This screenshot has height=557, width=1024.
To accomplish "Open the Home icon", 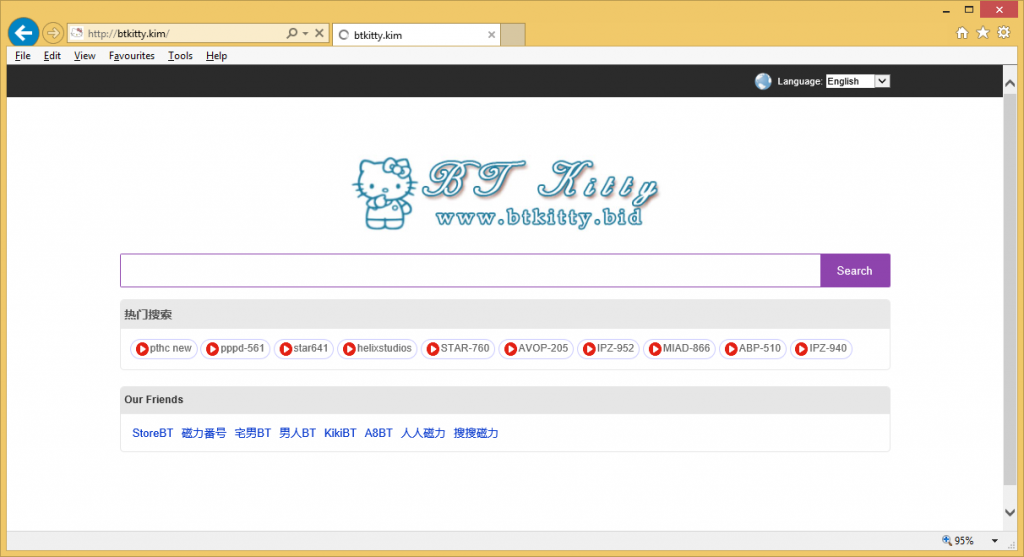I will coord(961,33).
